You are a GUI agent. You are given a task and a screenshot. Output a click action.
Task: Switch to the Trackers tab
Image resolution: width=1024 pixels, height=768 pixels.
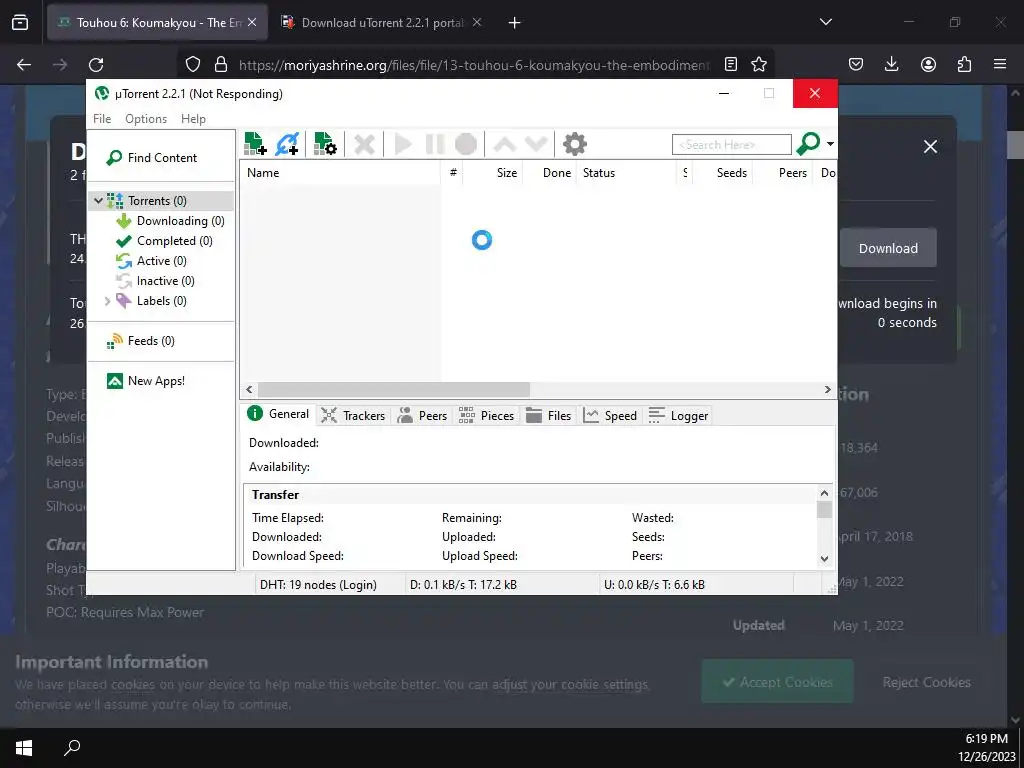click(353, 415)
